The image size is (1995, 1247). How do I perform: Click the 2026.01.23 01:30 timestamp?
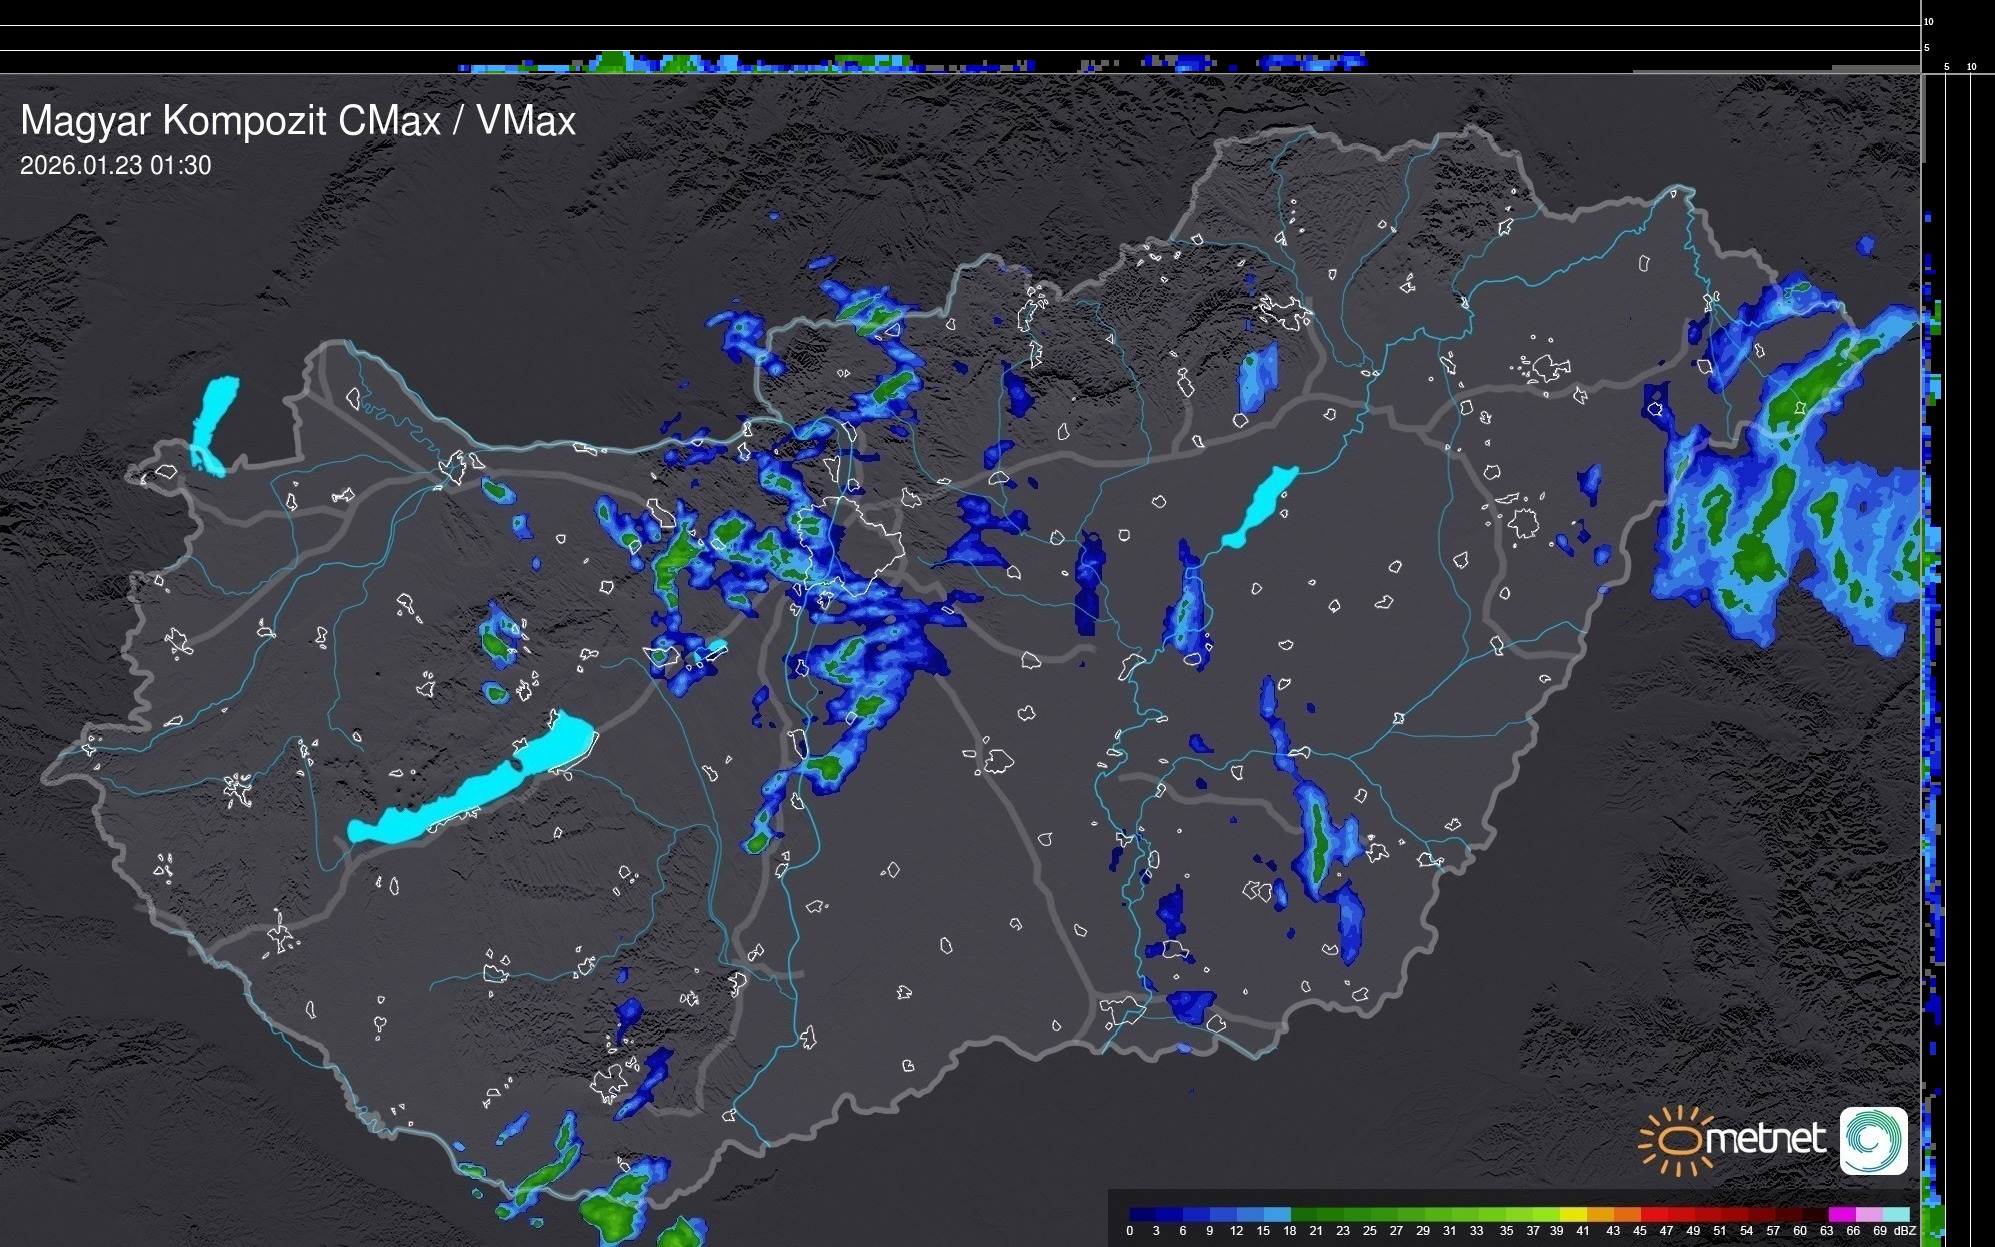[x=115, y=166]
